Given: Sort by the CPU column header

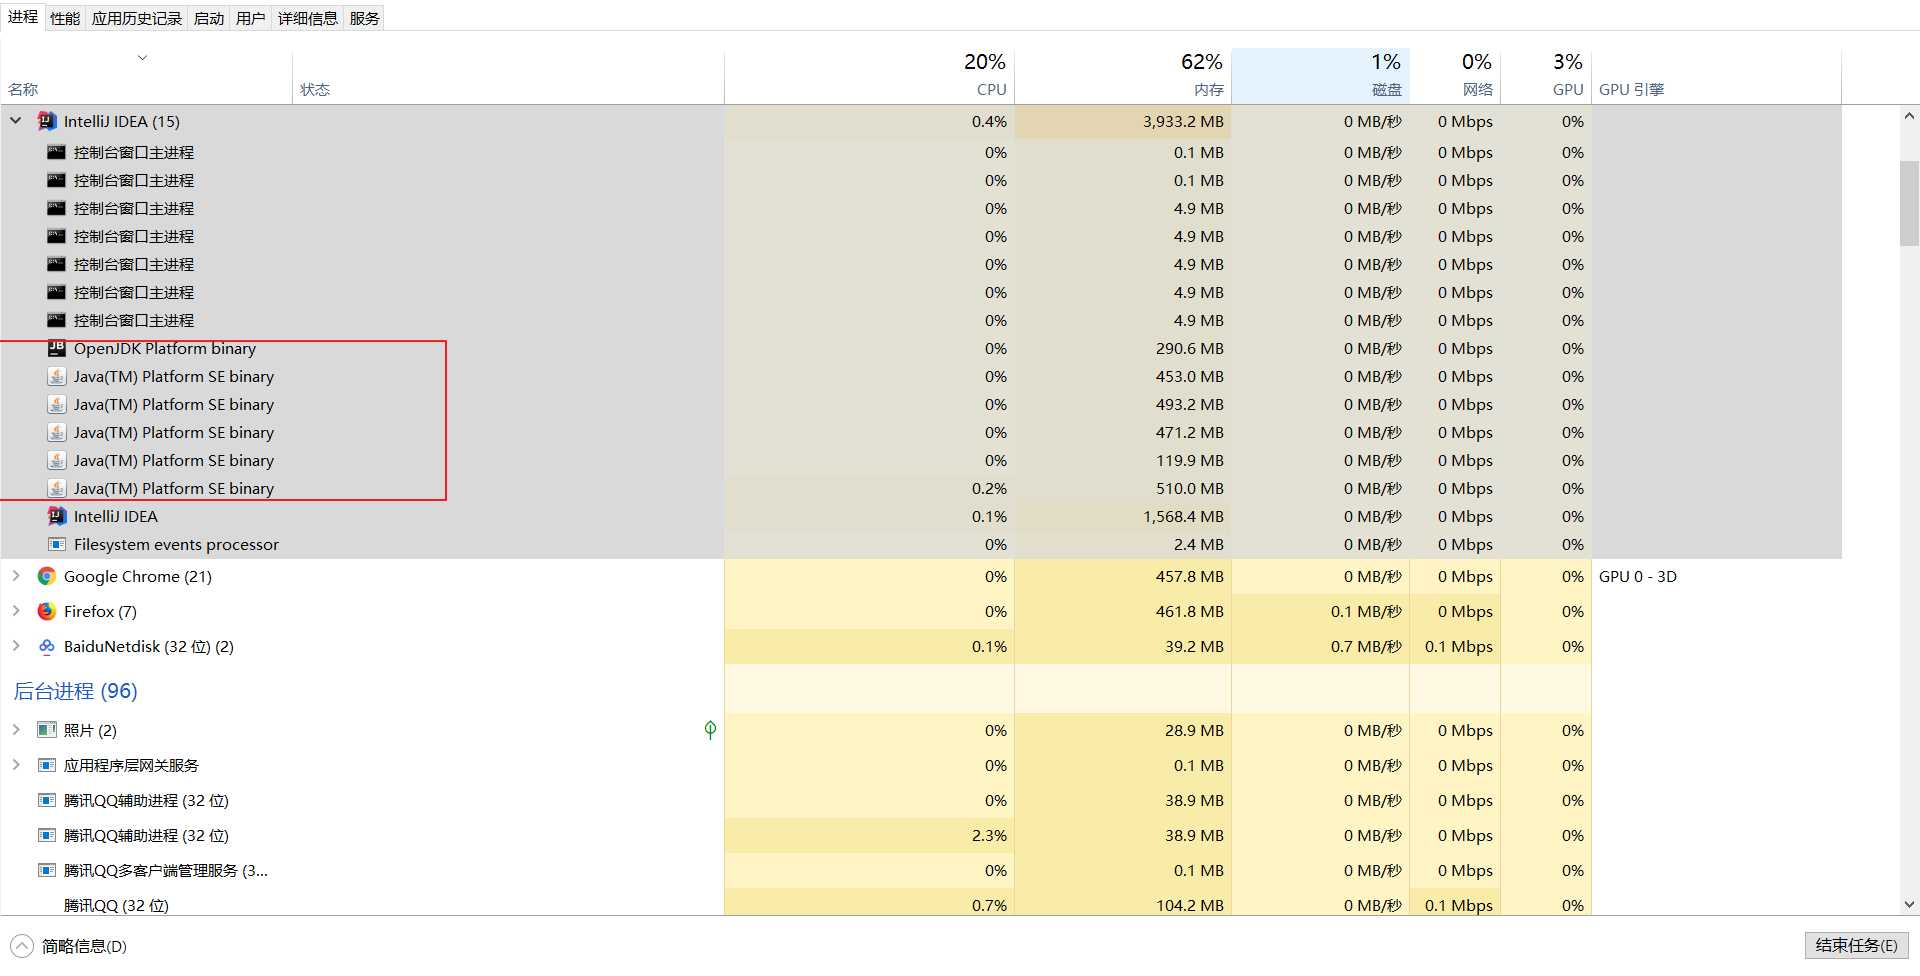Looking at the screenshot, I should click(x=870, y=75).
